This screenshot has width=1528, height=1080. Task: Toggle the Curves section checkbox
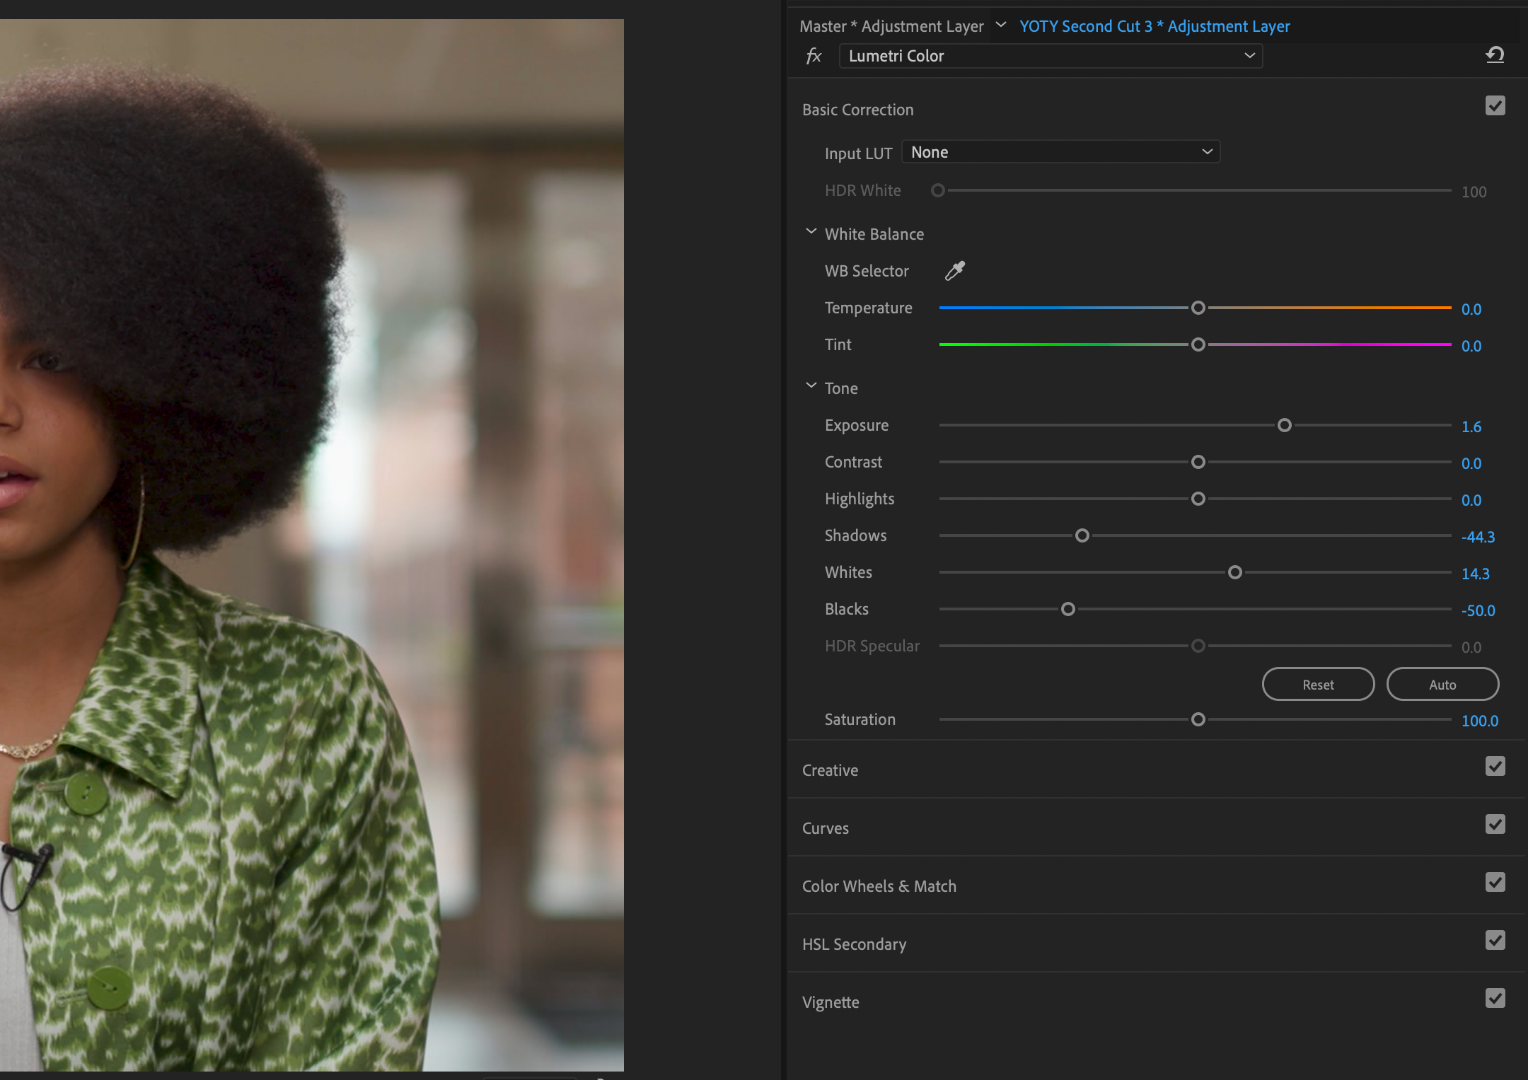[1495, 824]
